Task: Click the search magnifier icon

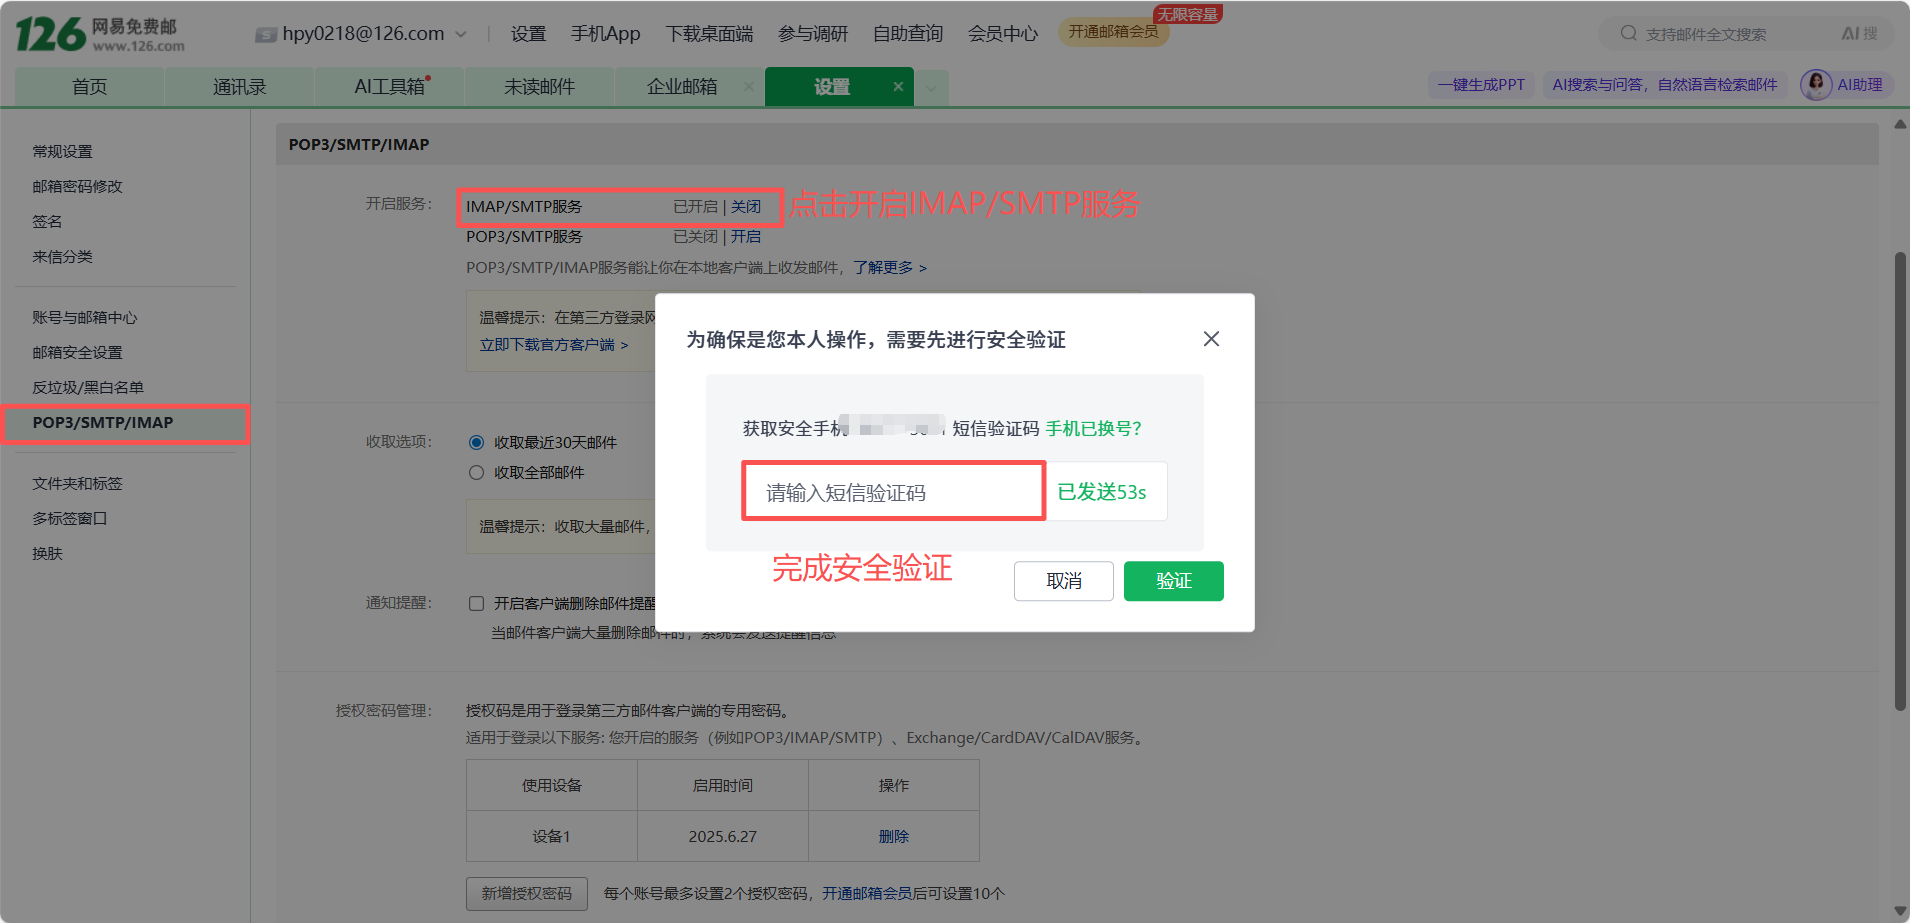Action: pyautogui.click(x=1629, y=33)
